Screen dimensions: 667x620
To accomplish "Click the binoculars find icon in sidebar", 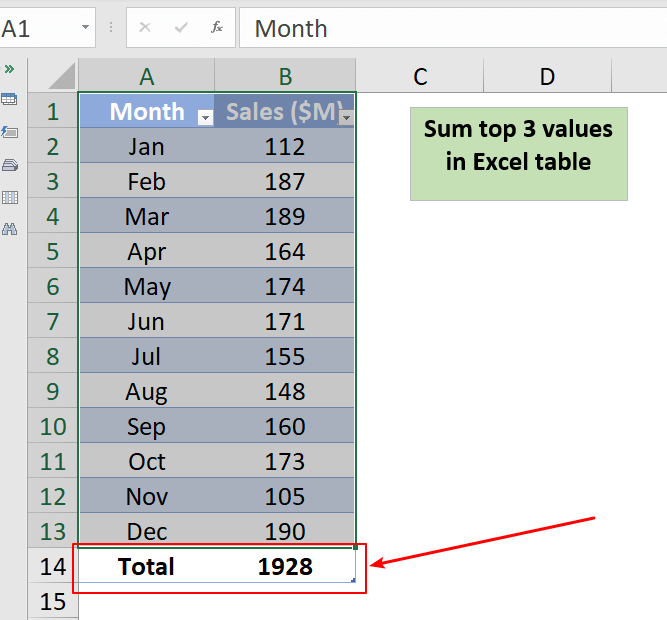I will click(10, 229).
